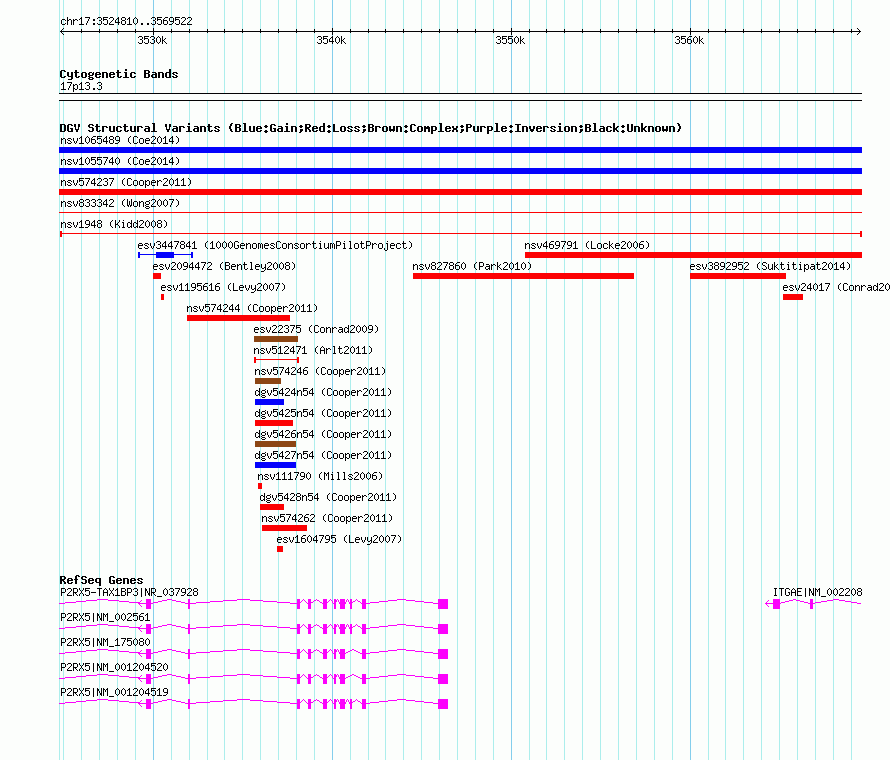890x760 pixels.
Task: Click the esv3447841 blue variant glyph
Action: 165,255
